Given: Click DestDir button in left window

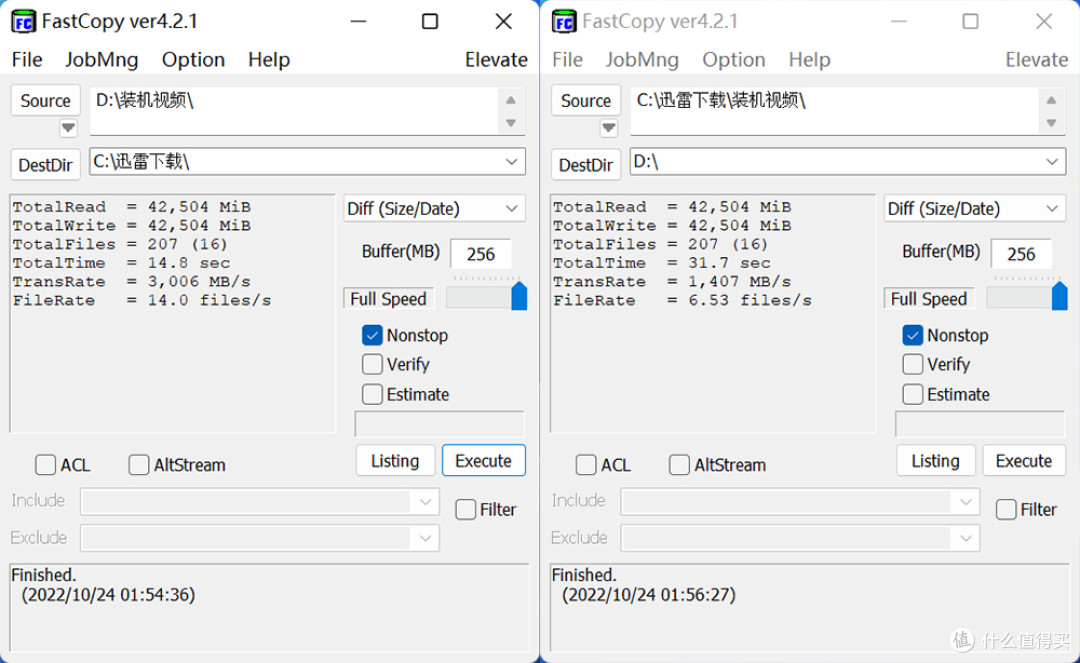Looking at the screenshot, I should click(45, 165).
